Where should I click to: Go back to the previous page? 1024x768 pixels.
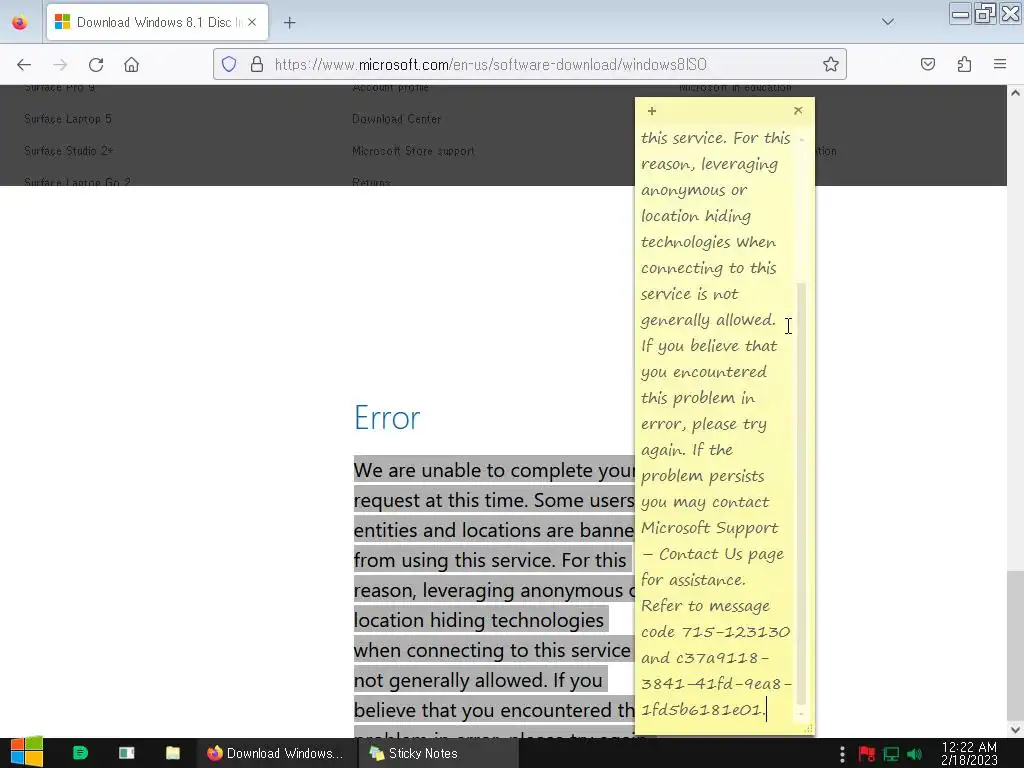[24, 65]
